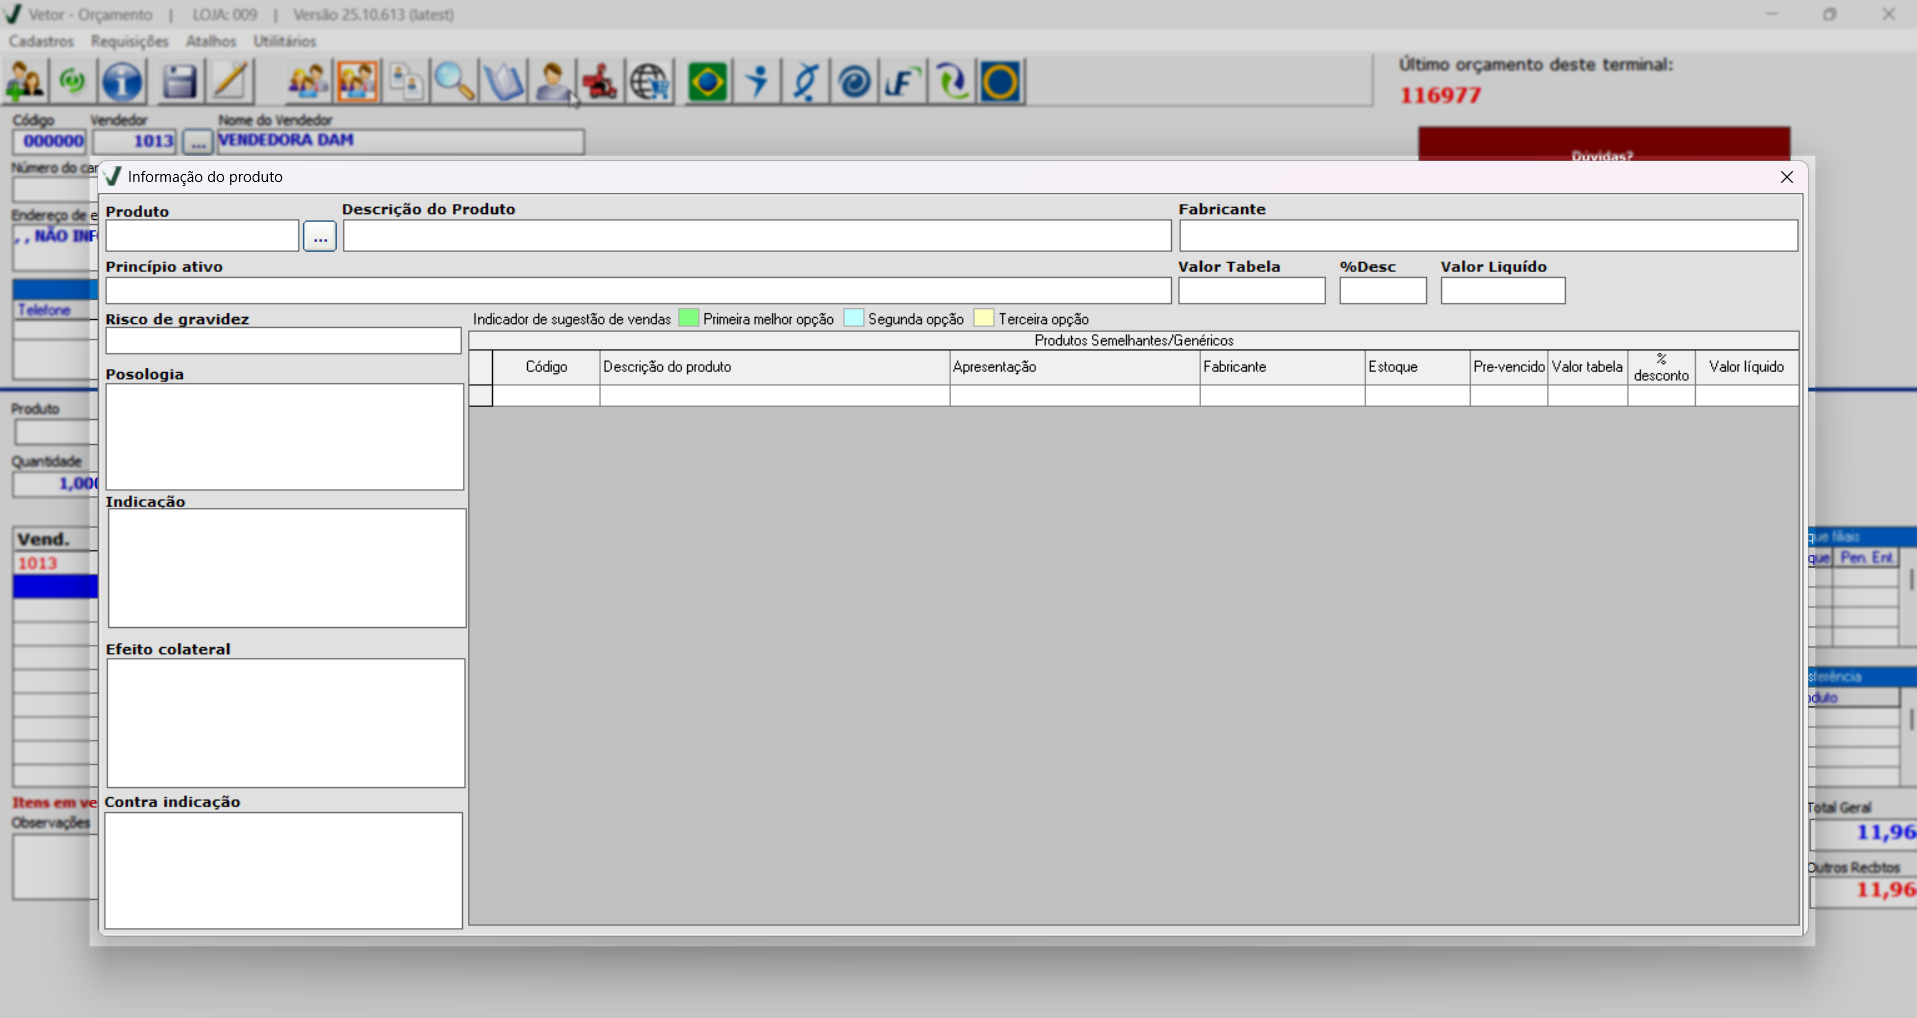Click the product lookup ellipsis button
Image resolution: width=1917 pixels, height=1018 pixels.
click(320, 237)
